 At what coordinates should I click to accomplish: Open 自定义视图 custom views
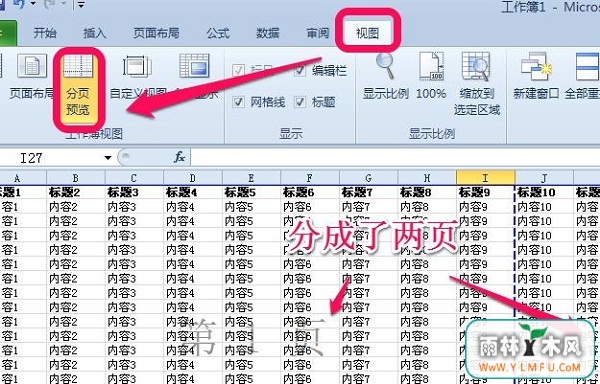[x=138, y=76]
